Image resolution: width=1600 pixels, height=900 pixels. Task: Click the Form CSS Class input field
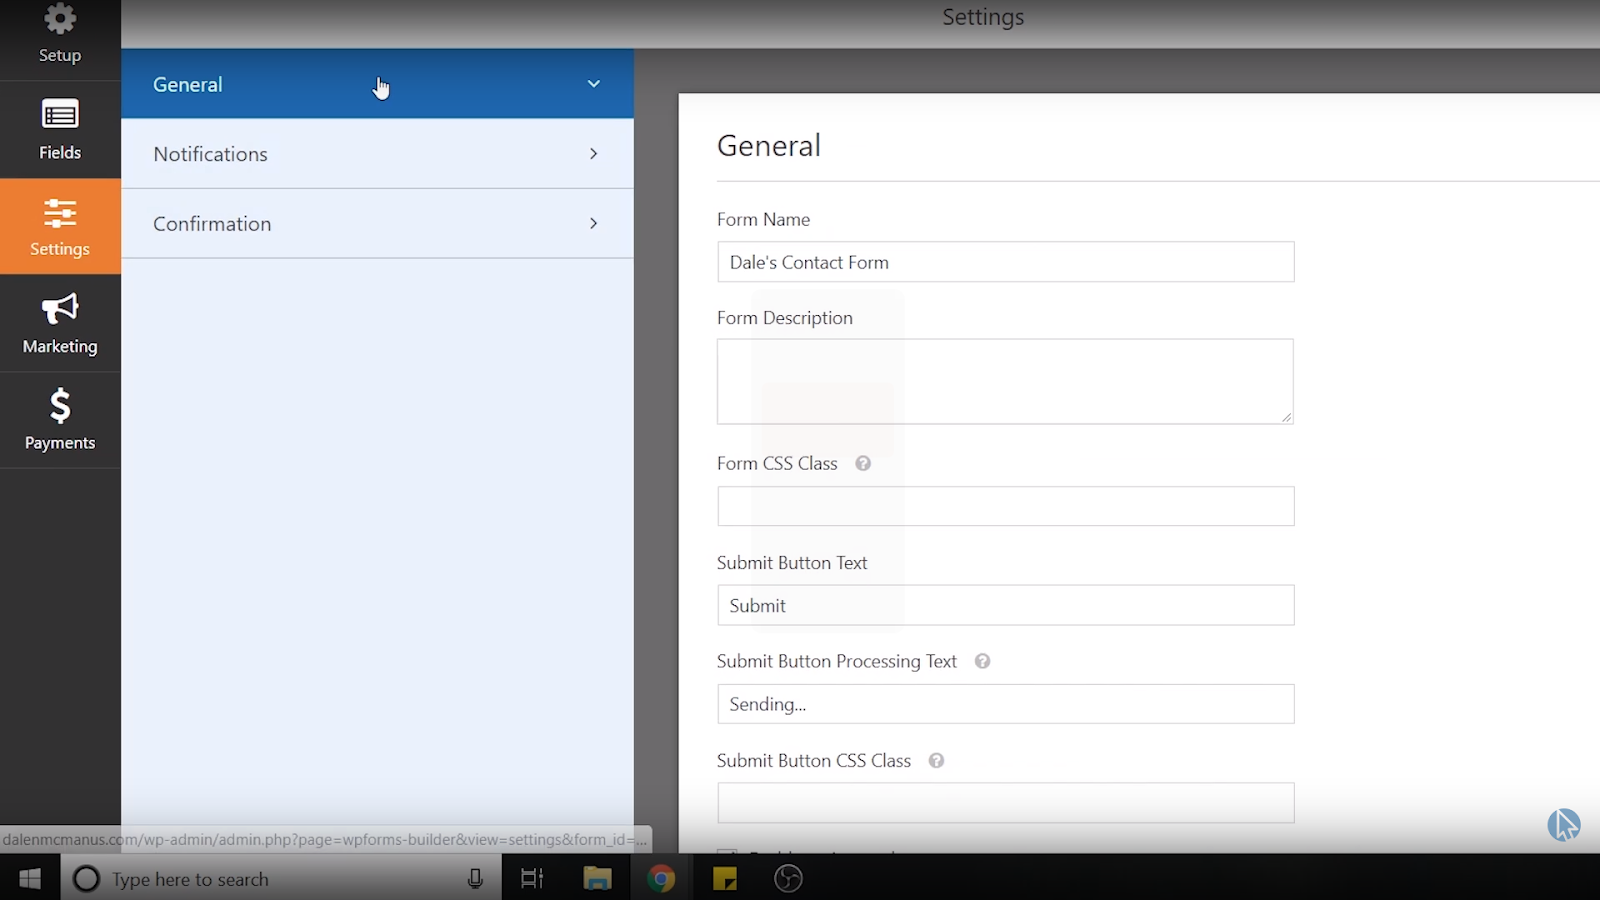click(x=1006, y=507)
